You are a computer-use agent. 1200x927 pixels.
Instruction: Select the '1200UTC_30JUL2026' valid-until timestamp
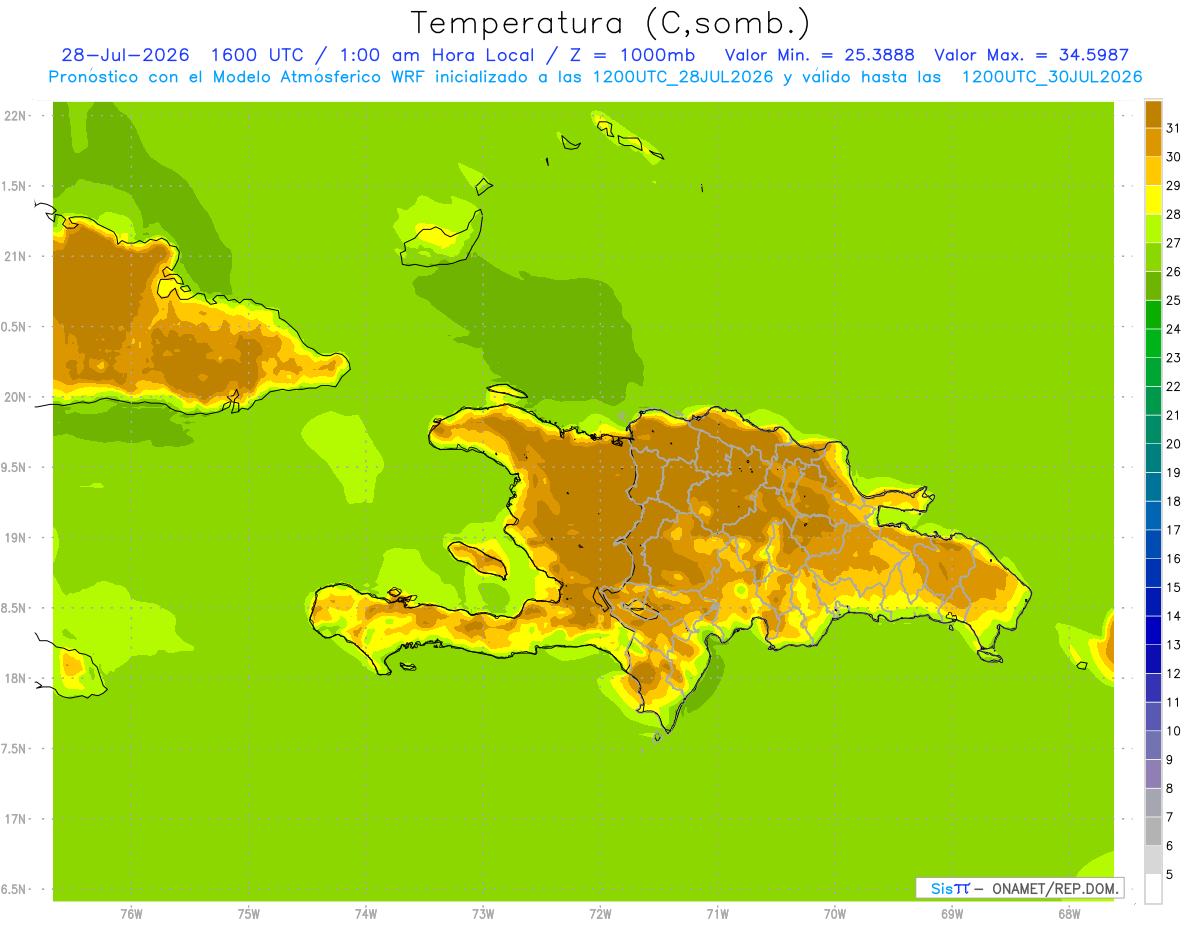pos(1052,77)
